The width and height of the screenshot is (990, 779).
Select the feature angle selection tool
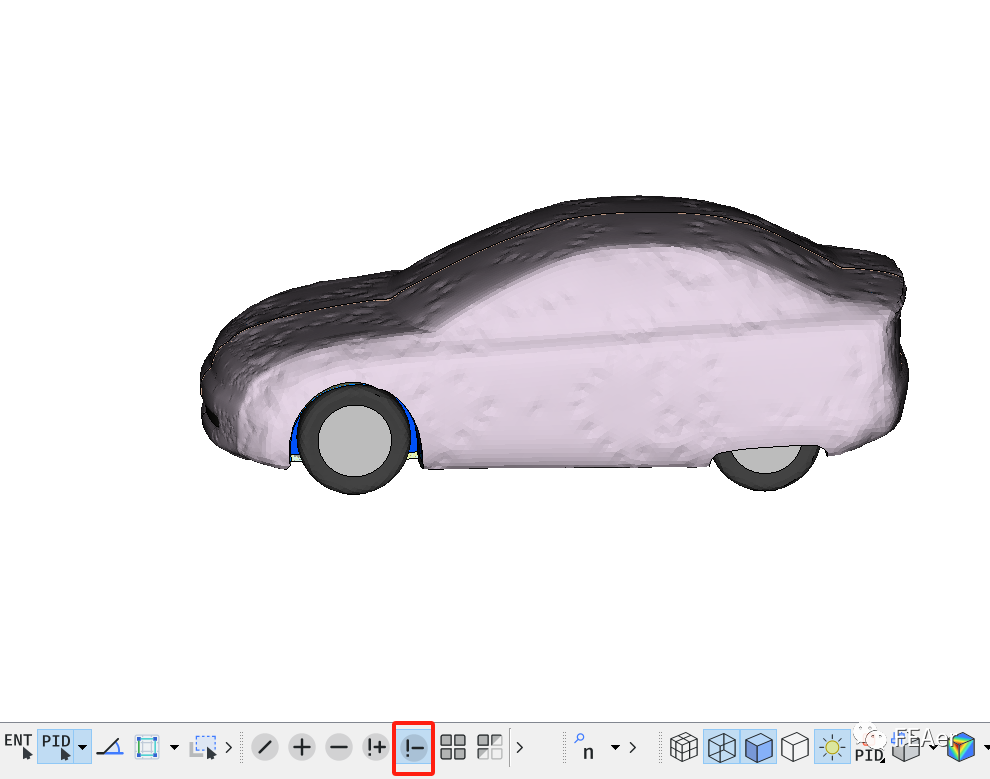[x=110, y=747]
